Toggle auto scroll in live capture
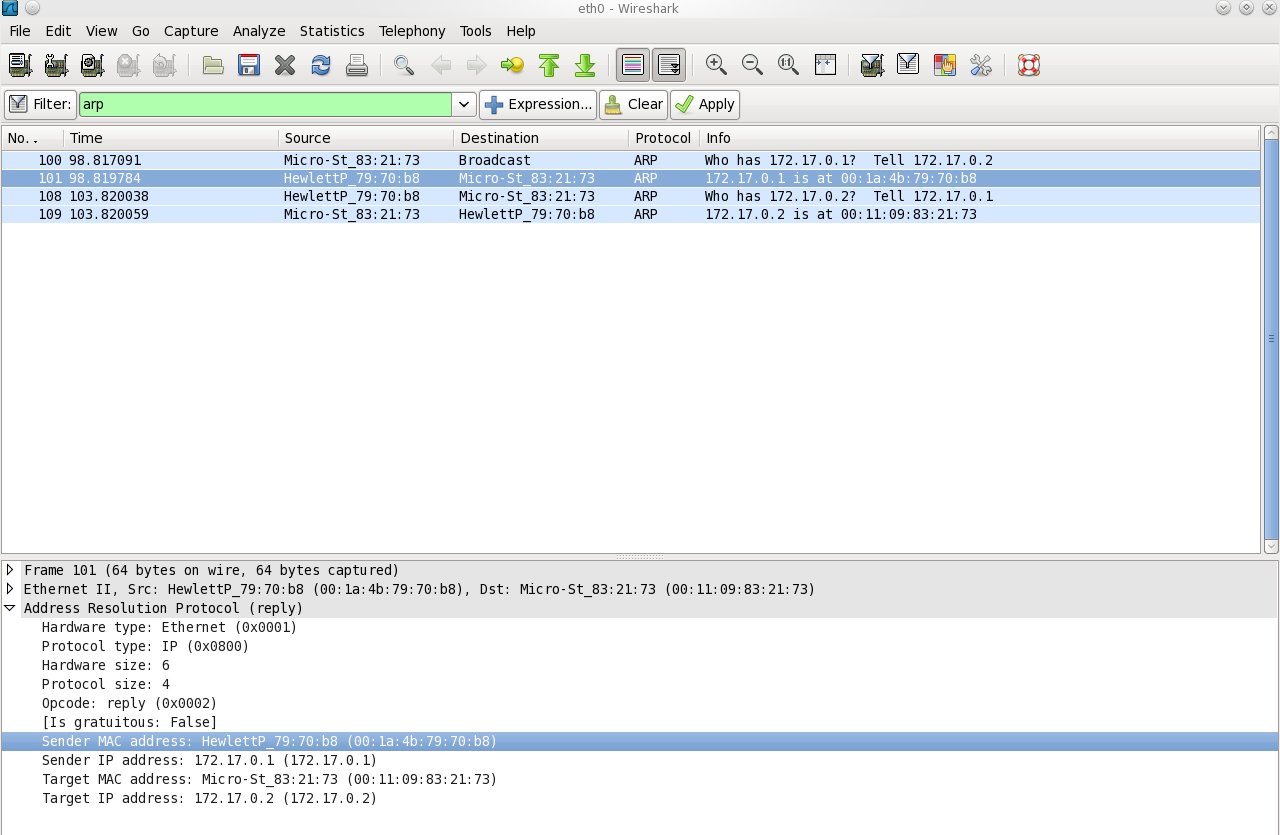The width and height of the screenshot is (1280, 835). pyautogui.click(x=668, y=66)
